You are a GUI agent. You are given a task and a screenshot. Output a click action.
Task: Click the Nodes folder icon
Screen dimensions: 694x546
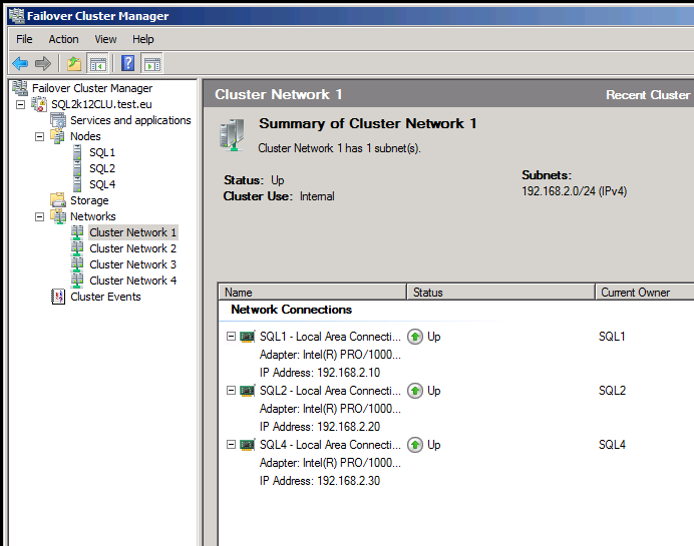pyautogui.click(x=58, y=136)
